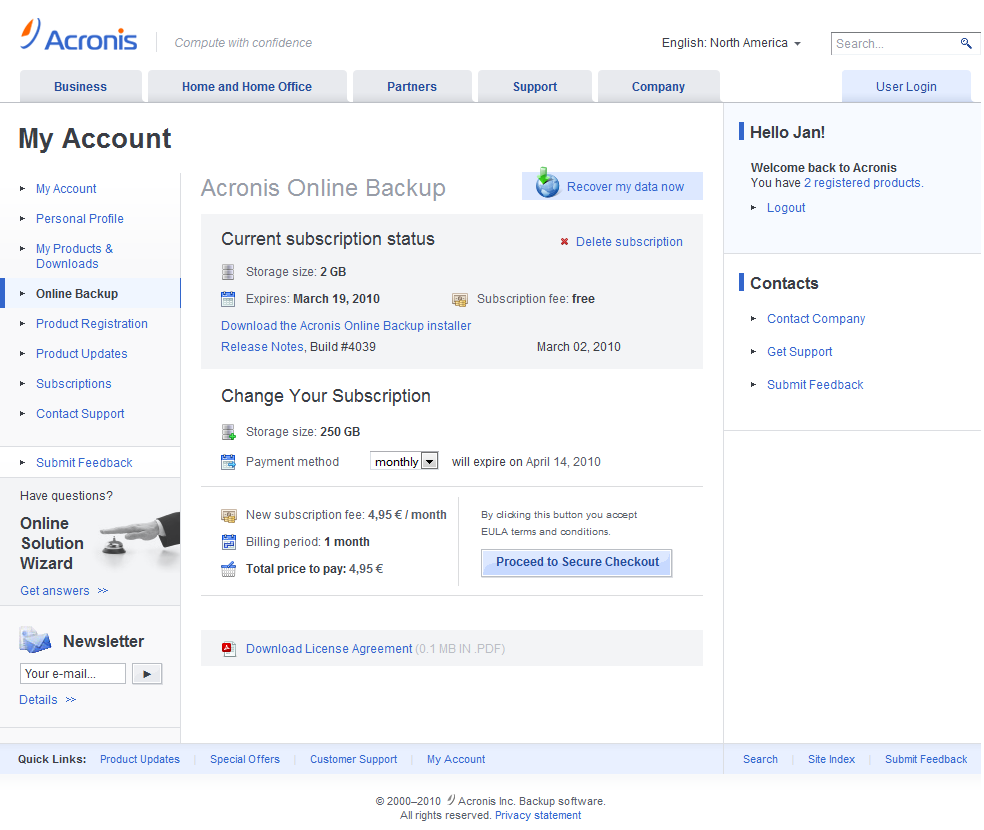Viewport: 984px width, 830px height.
Task: Click the storage icon beside 250 GB
Action: coord(228,432)
